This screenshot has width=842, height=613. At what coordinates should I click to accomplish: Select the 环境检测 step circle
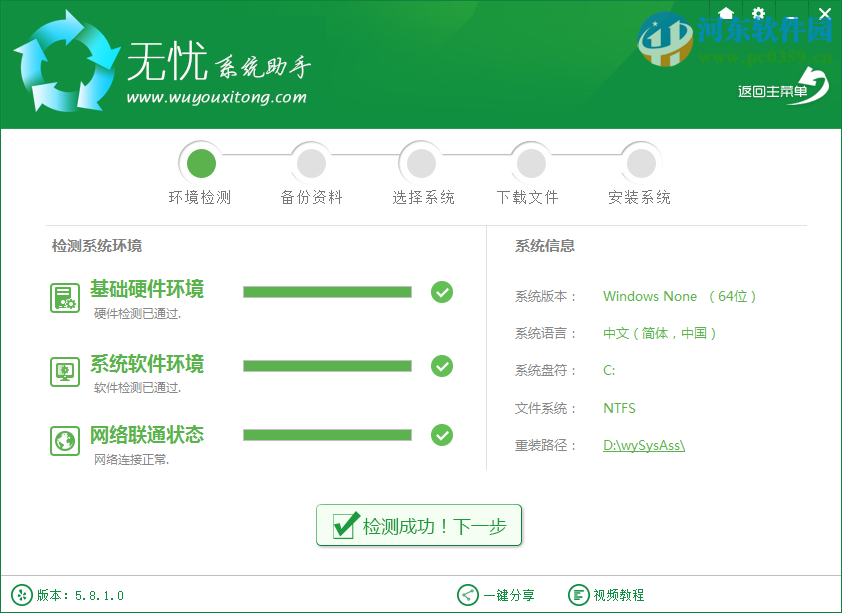[201, 161]
